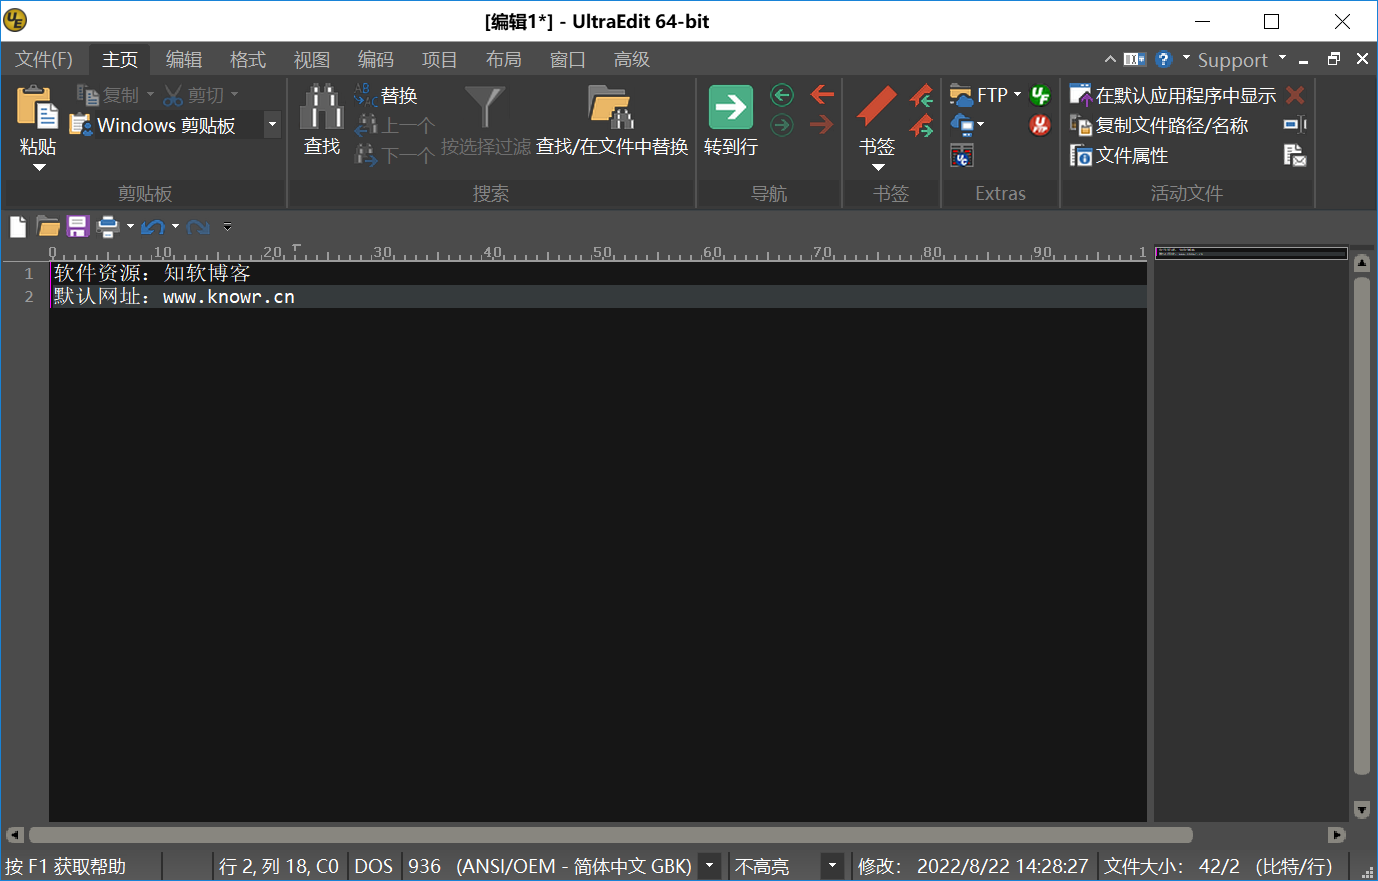Click line 1 text 软件资源: 知软博客
Screen dimensions: 1378x881
(152, 273)
